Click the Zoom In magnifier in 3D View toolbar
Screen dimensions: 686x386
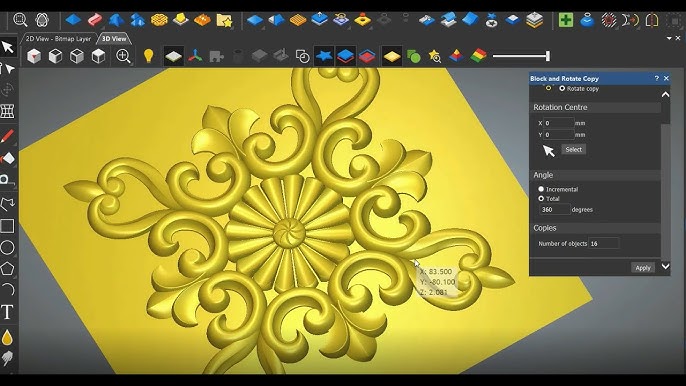[123, 56]
